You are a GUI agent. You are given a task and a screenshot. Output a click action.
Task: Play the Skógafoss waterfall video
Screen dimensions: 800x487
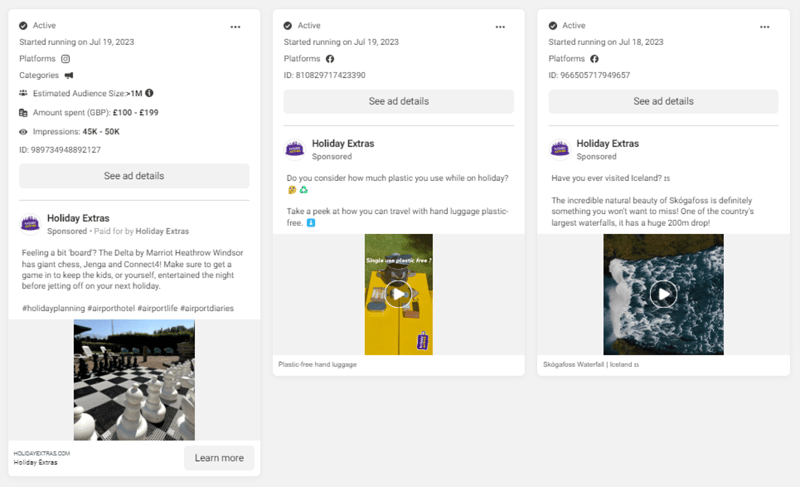click(663, 294)
